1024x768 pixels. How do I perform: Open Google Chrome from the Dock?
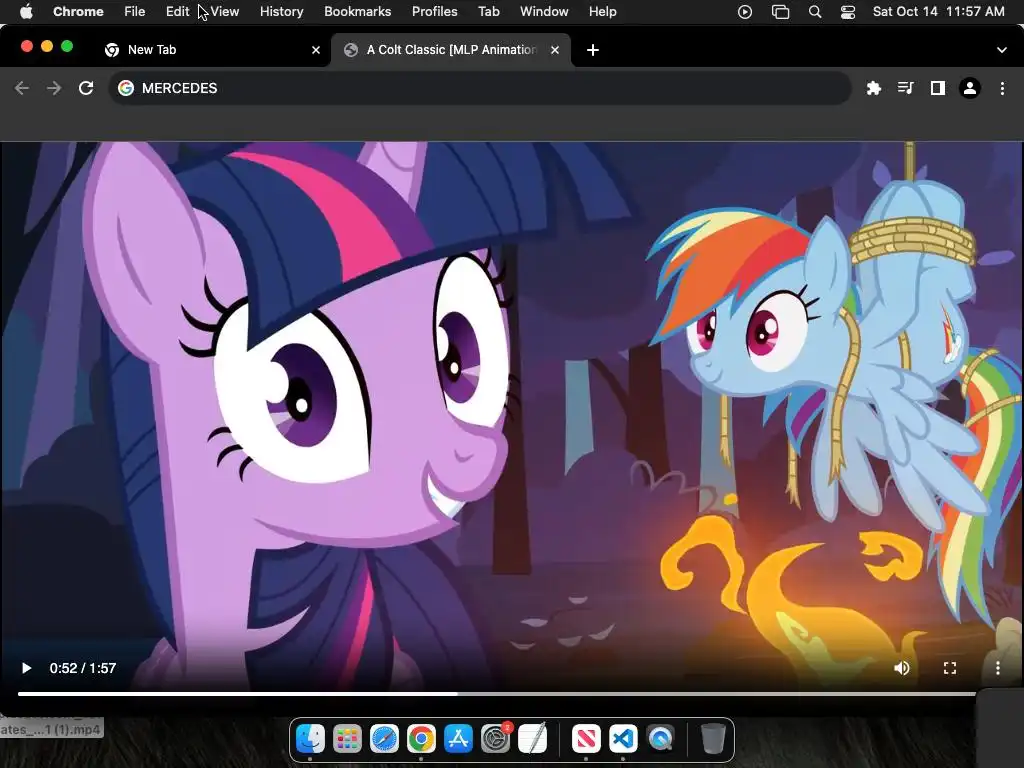[x=421, y=739]
